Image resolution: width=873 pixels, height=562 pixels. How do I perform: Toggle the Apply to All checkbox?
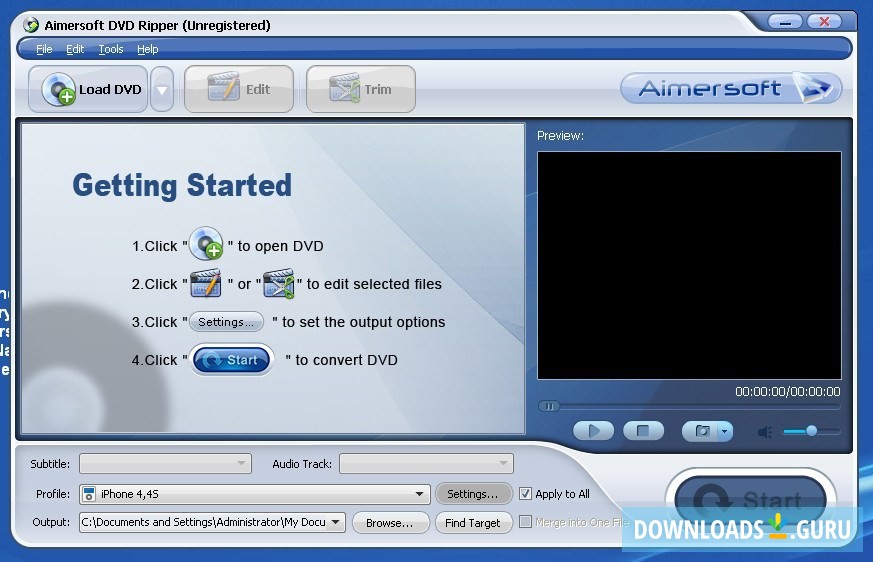click(525, 493)
